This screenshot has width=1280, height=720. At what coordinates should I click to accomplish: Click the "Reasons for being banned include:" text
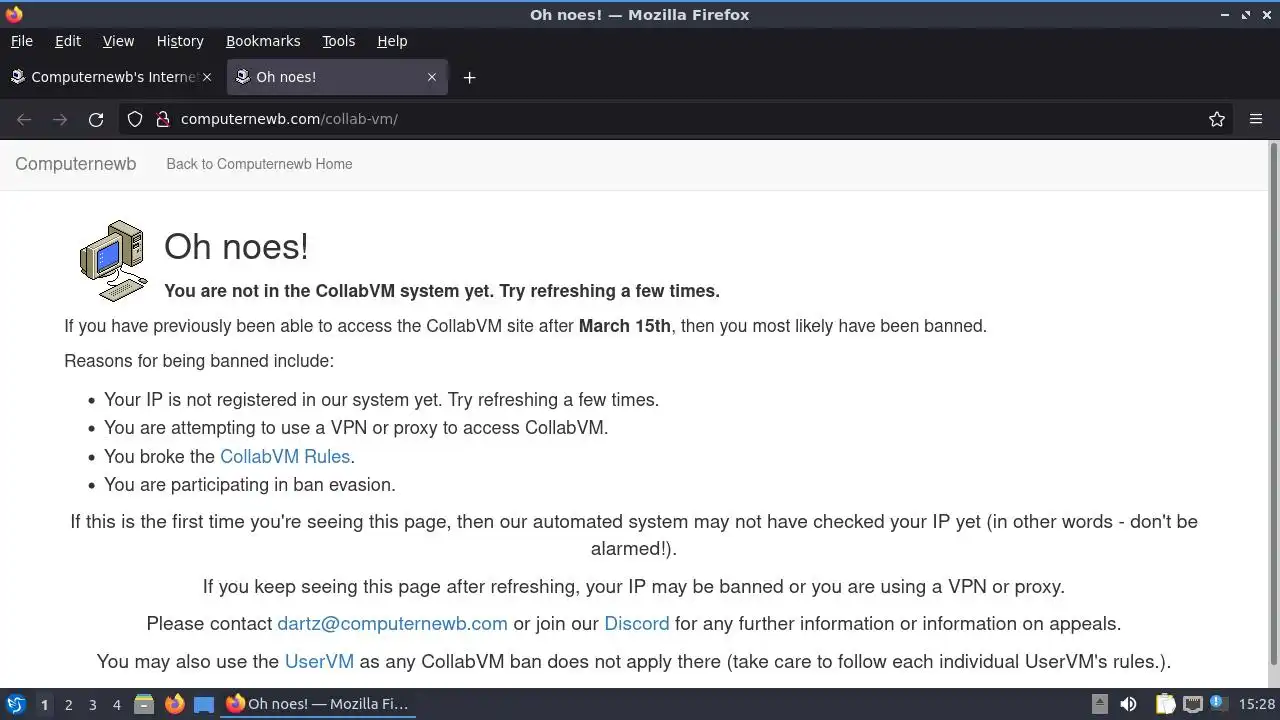pos(199,361)
